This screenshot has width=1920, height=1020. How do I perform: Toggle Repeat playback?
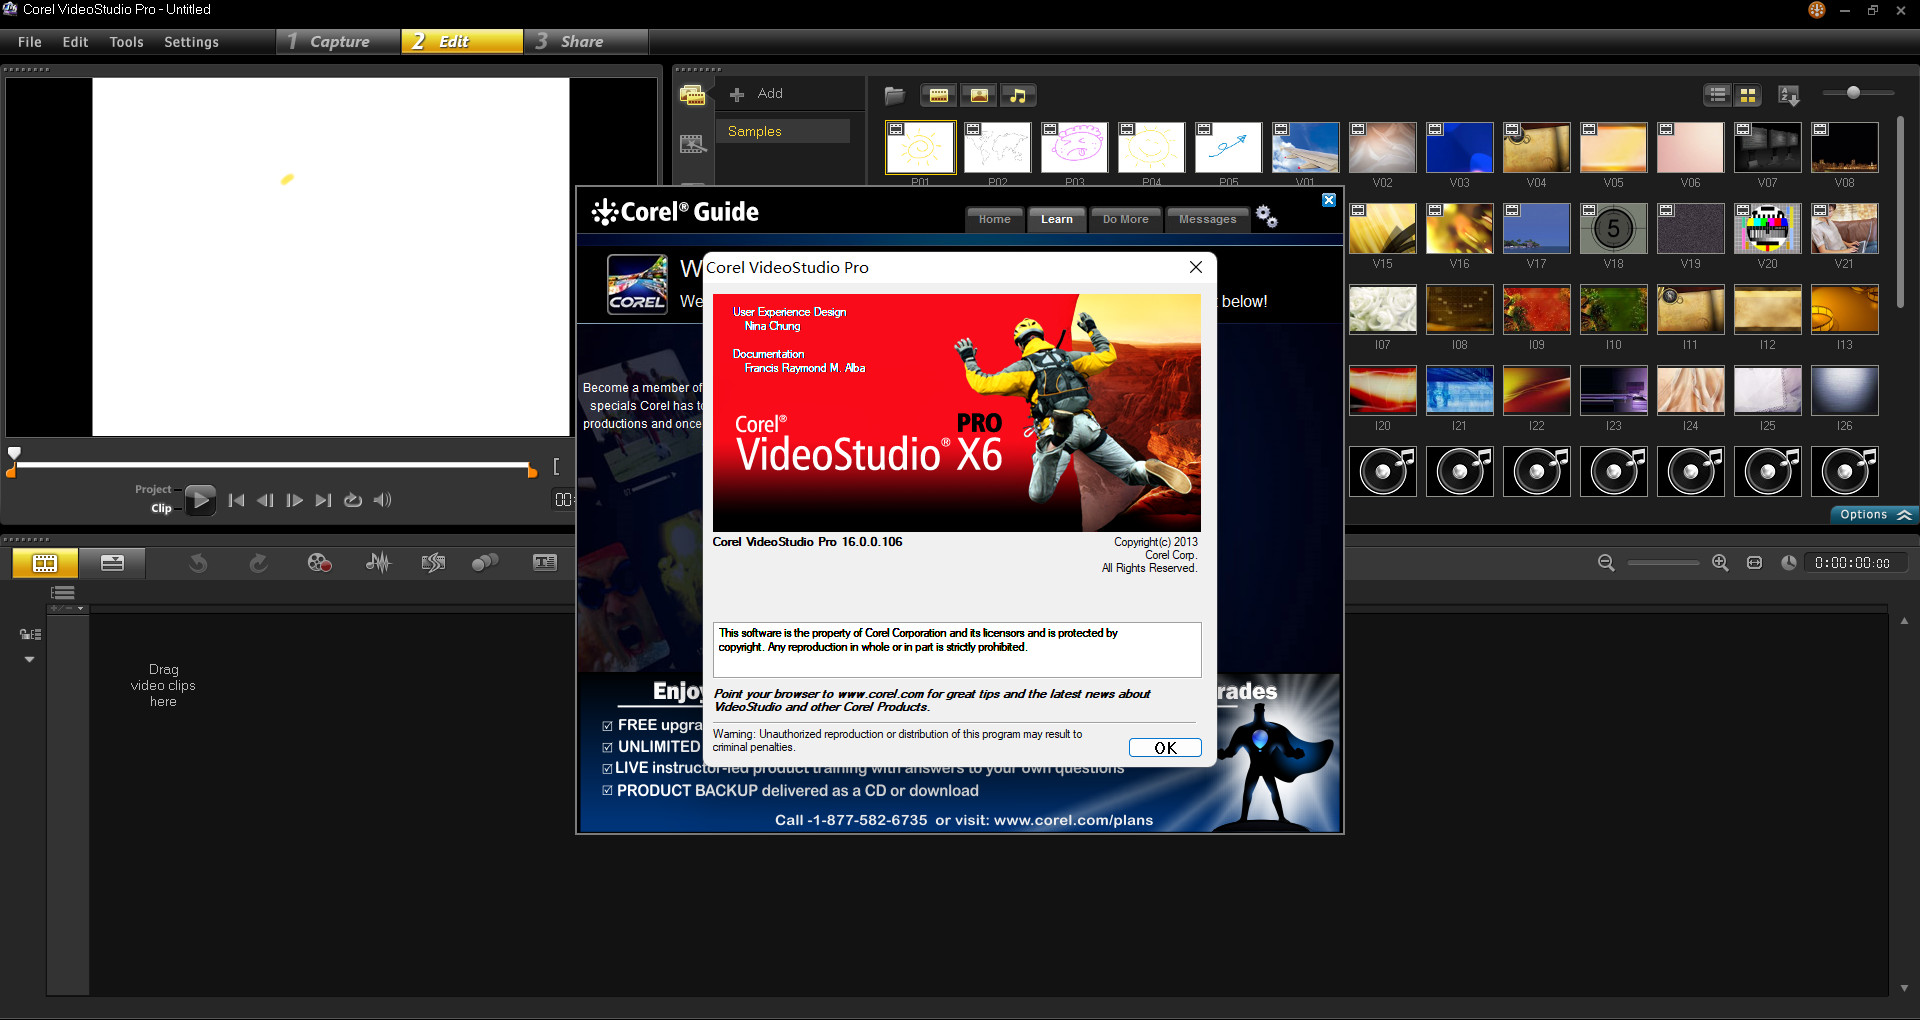point(353,500)
